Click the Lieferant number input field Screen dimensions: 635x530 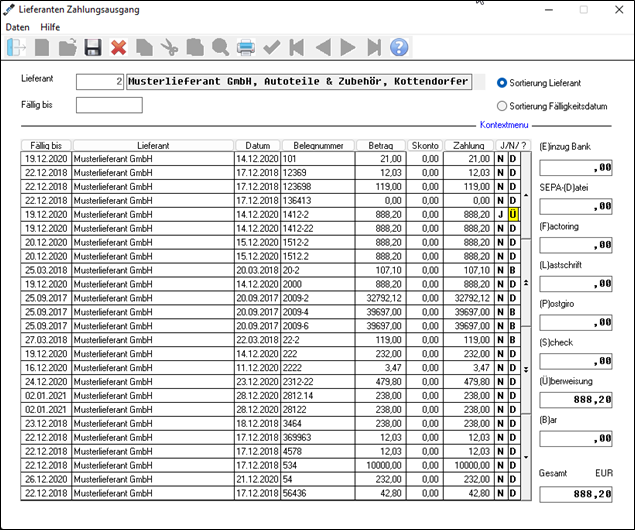(x=100, y=82)
